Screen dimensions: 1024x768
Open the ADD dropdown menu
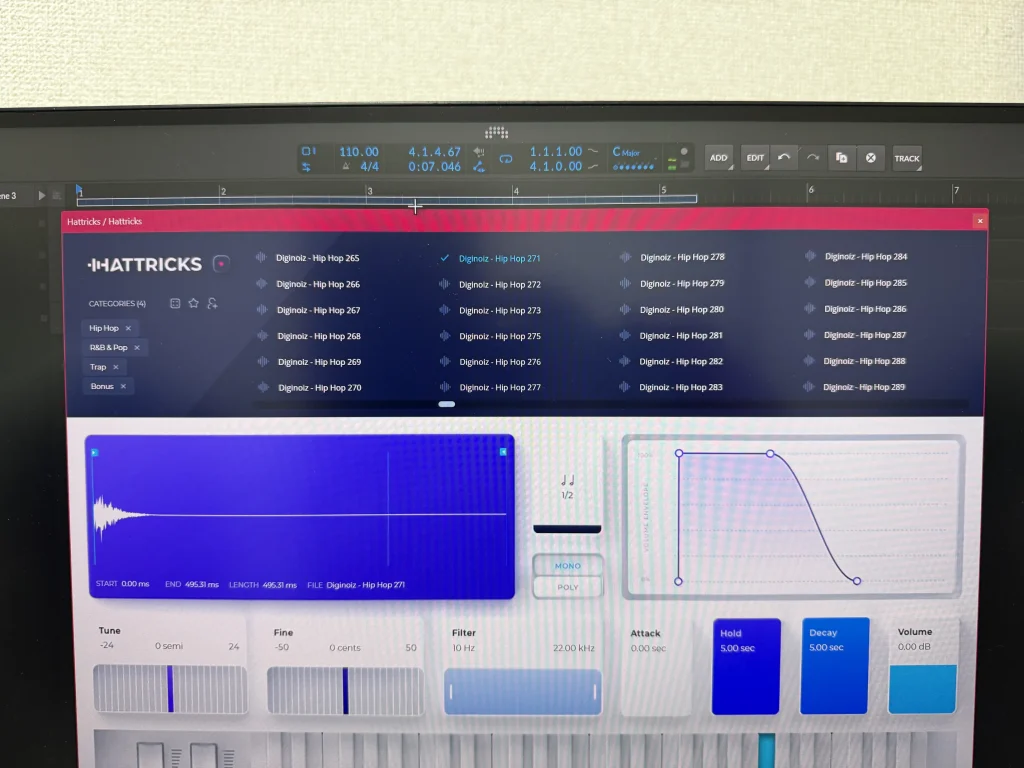pyautogui.click(x=719, y=158)
